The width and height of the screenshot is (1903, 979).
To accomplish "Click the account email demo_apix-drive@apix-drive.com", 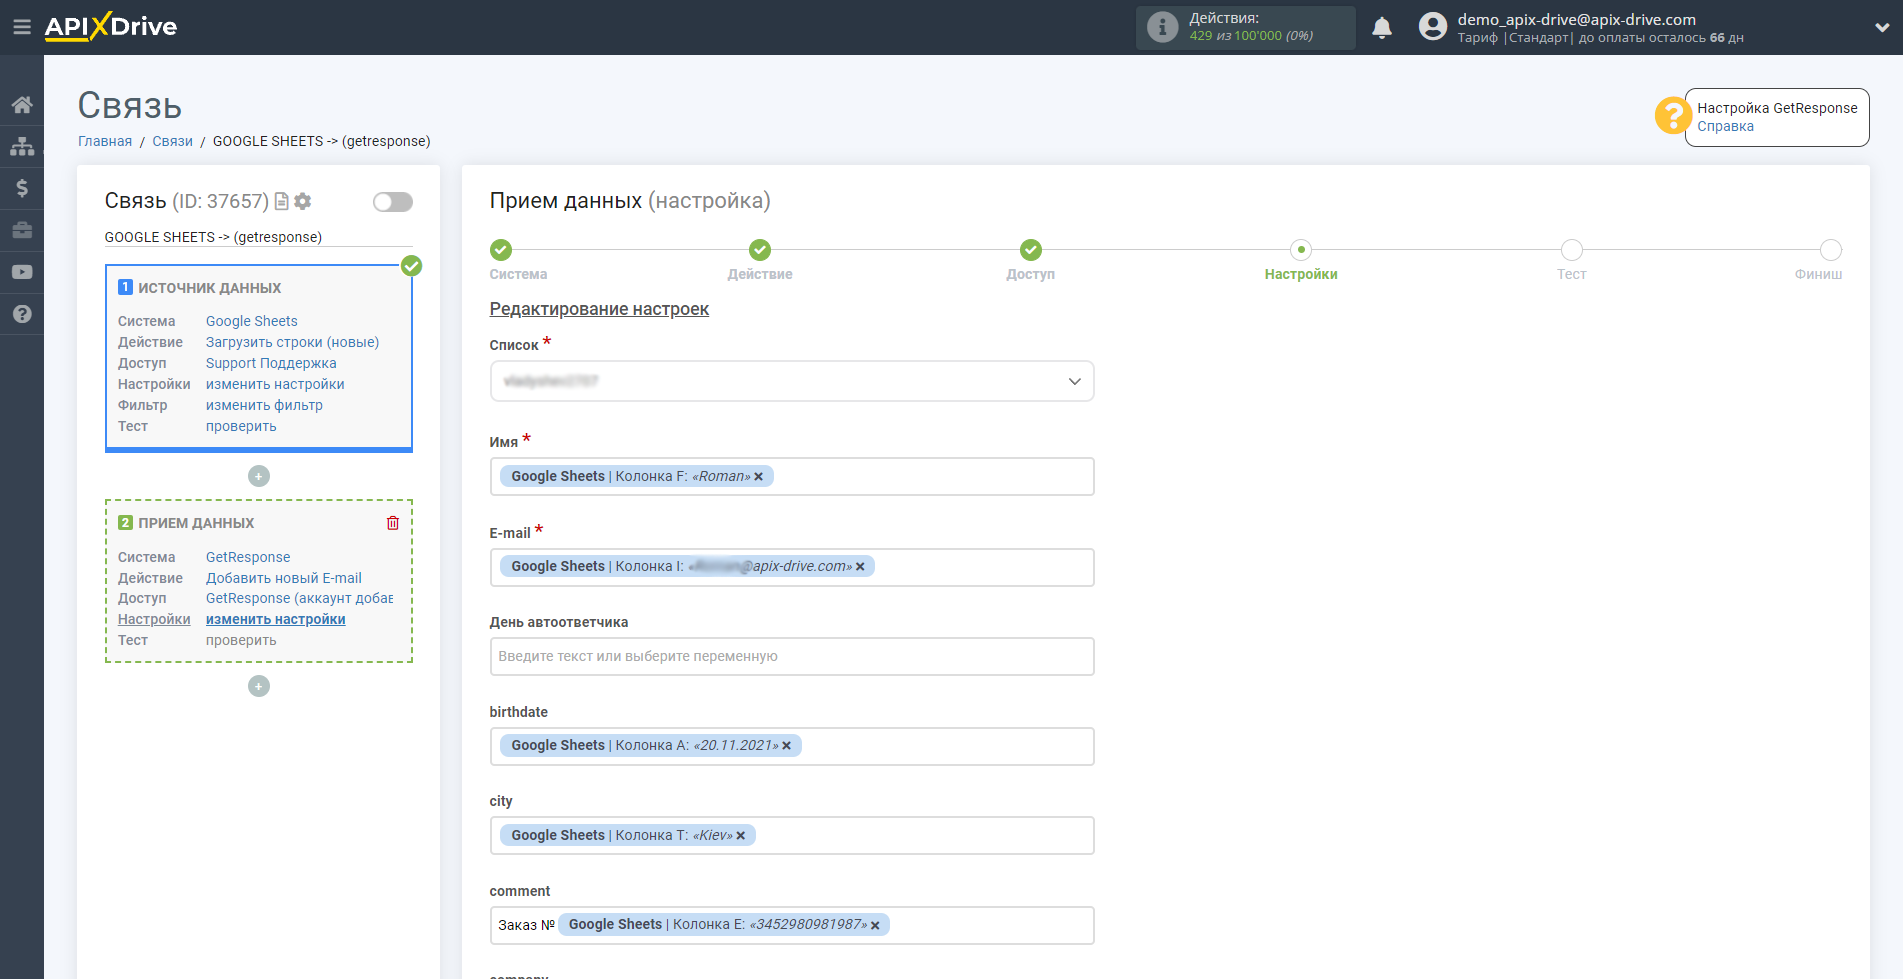I will [1576, 19].
